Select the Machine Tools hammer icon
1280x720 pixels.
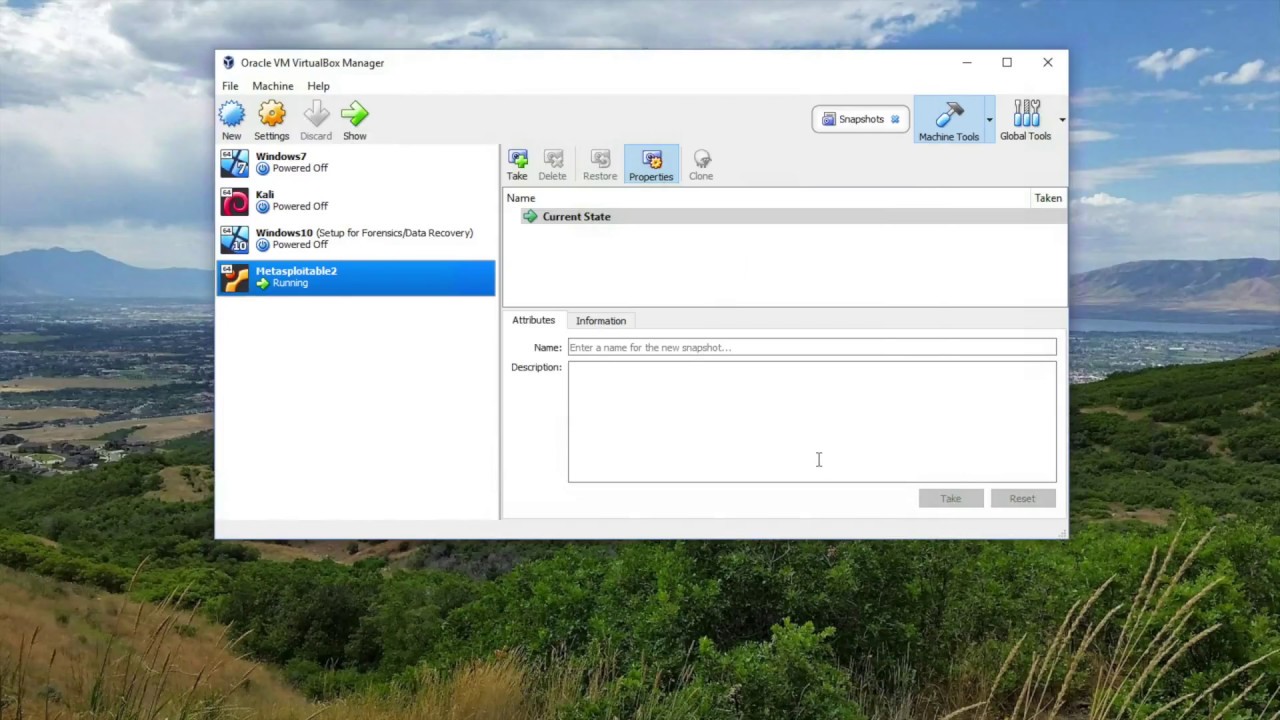point(949,115)
